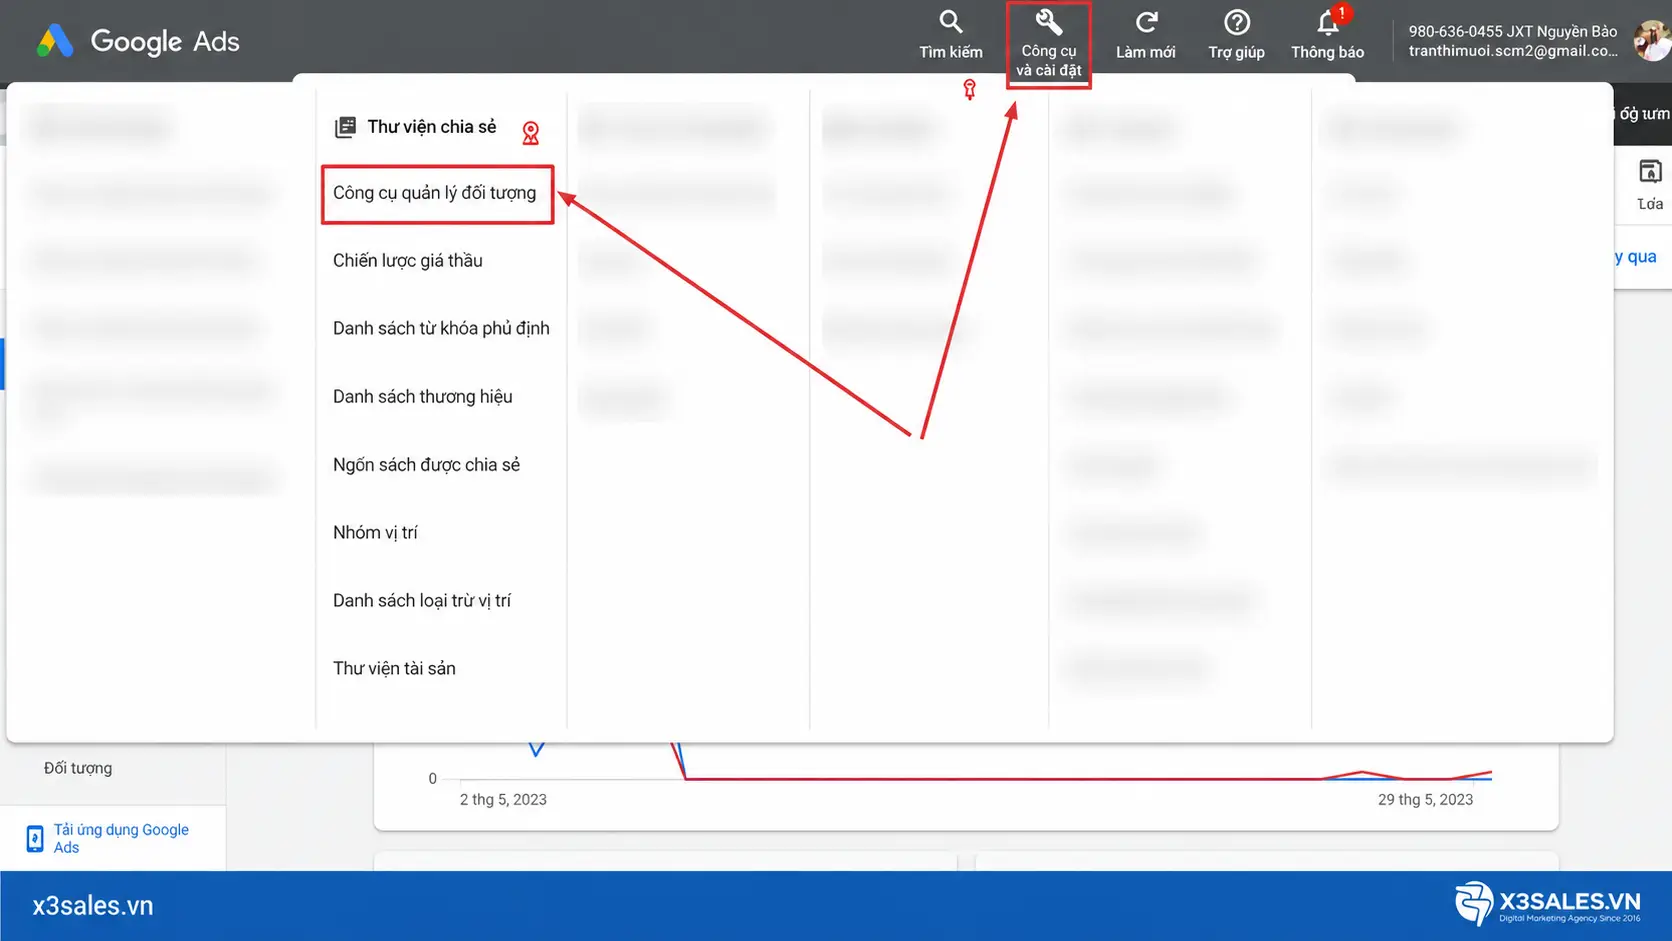The width and height of the screenshot is (1672, 941).
Task: Click the account profile avatar
Action: click(1652, 41)
